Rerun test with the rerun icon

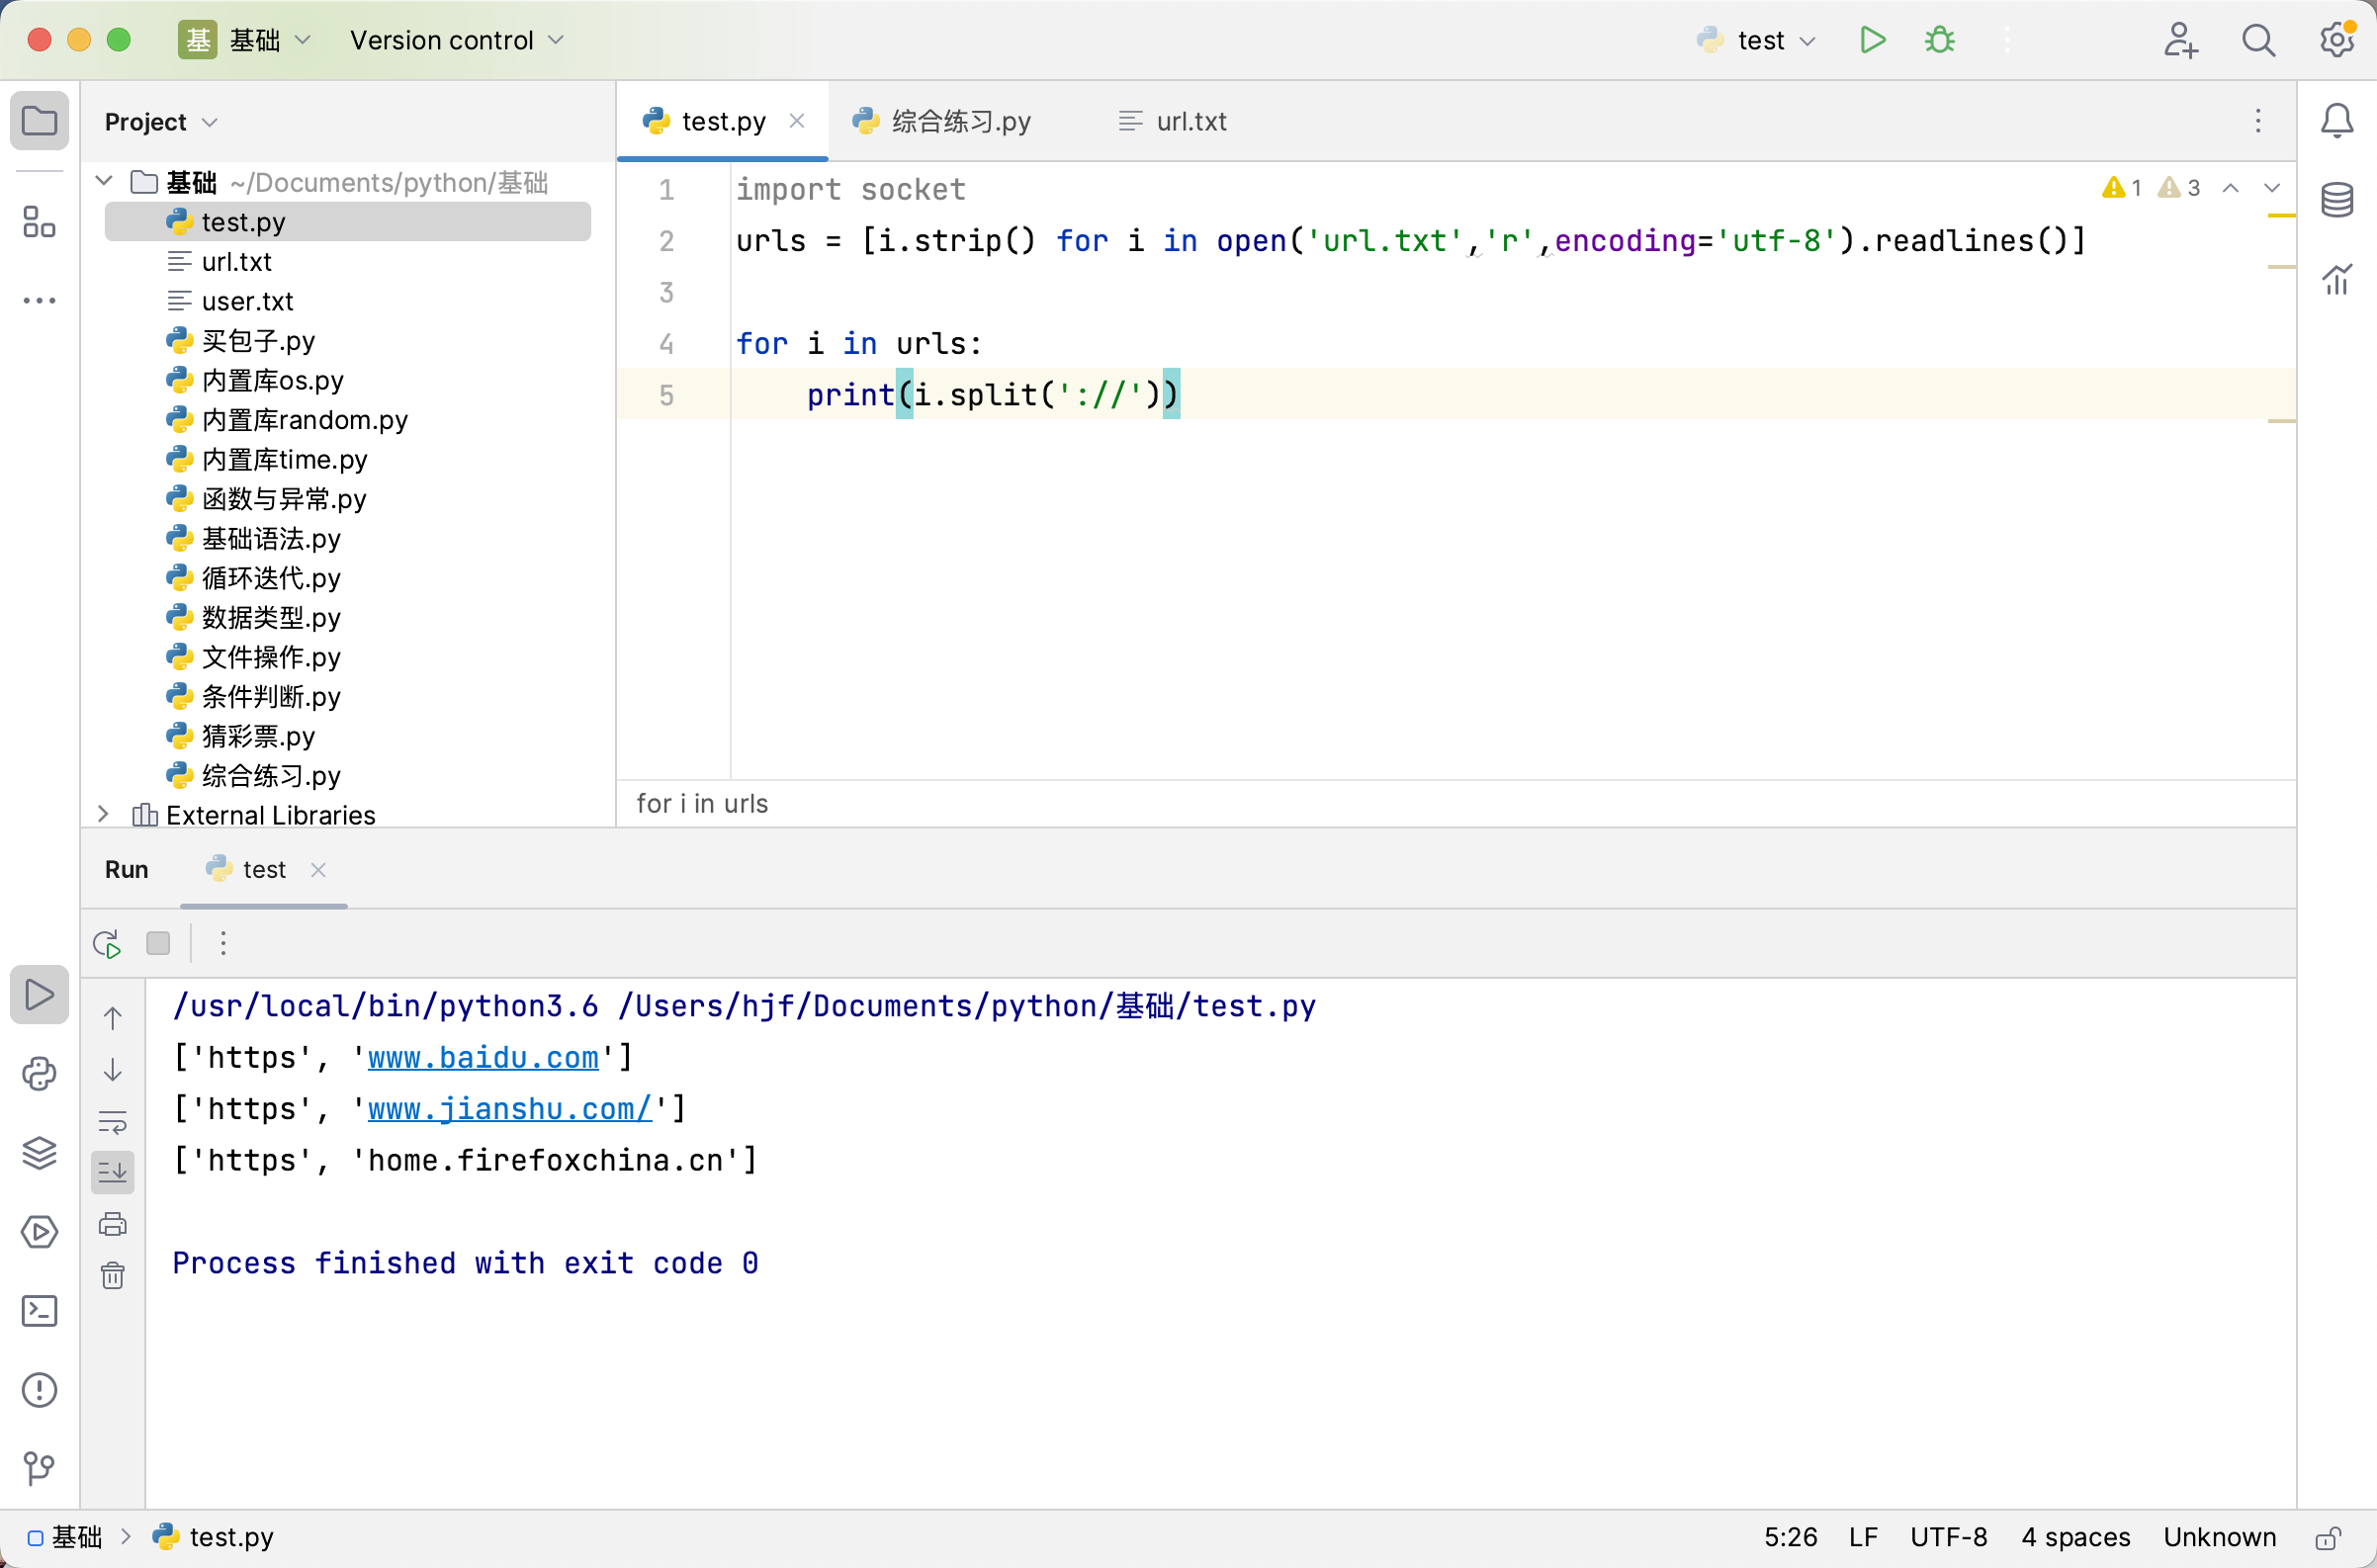point(107,944)
